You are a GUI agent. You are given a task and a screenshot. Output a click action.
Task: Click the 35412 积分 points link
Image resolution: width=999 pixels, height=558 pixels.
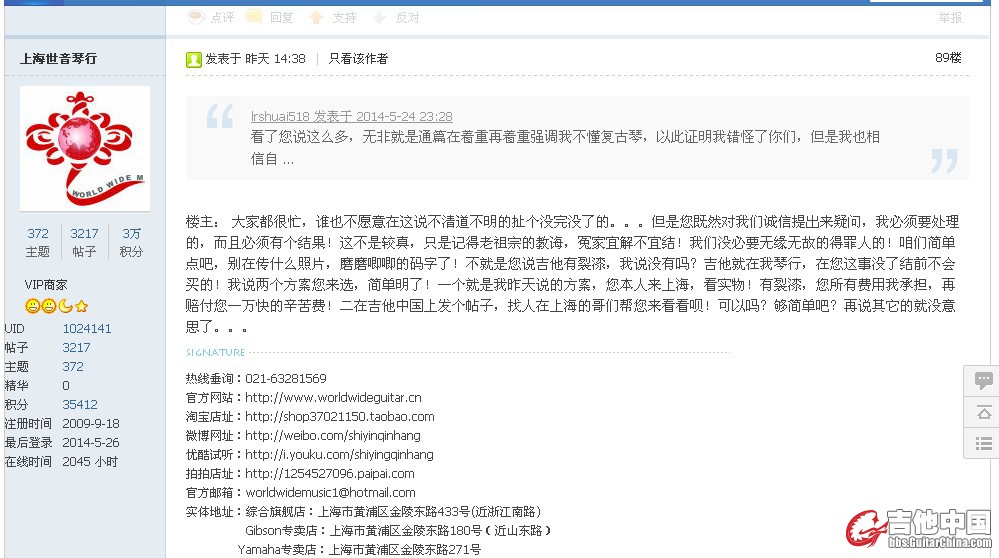tap(80, 404)
